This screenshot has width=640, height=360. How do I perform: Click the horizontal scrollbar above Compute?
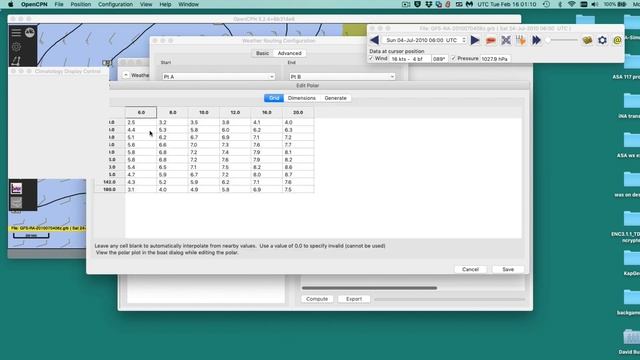[369, 288]
